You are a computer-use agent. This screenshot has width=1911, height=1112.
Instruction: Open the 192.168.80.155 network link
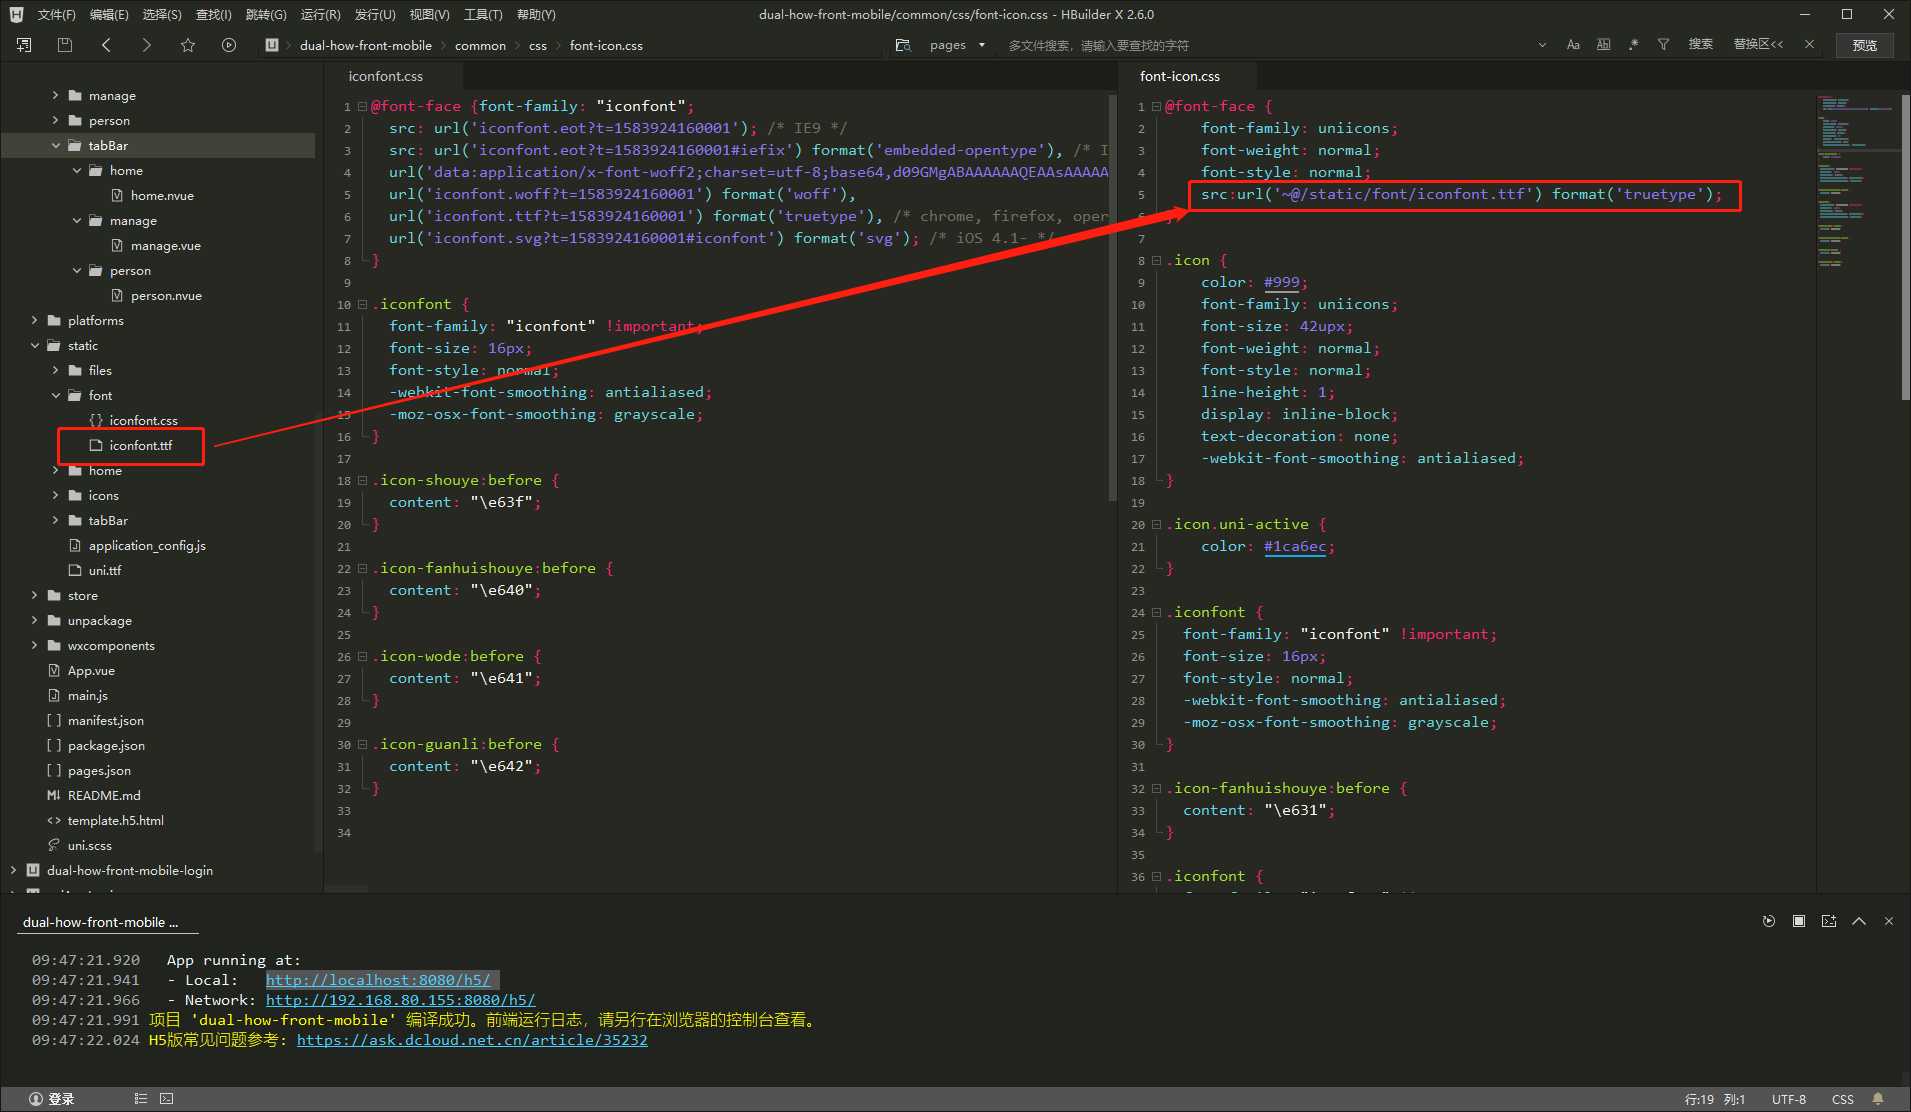pos(400,1000)
